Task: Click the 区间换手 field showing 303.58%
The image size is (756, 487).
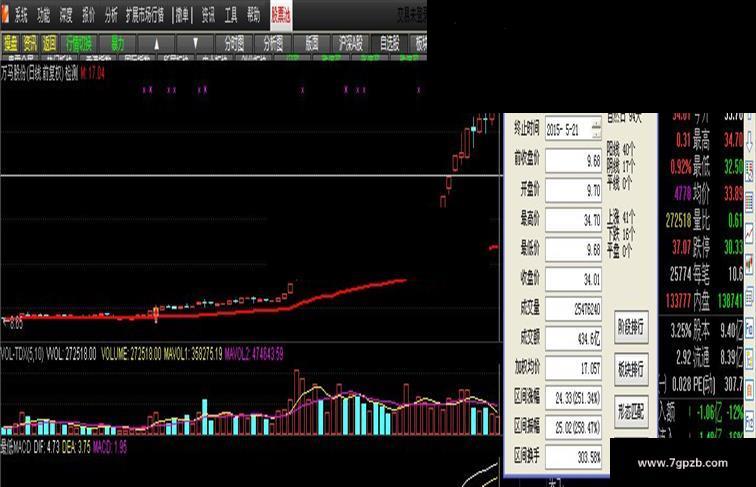Action: (573, 457)
